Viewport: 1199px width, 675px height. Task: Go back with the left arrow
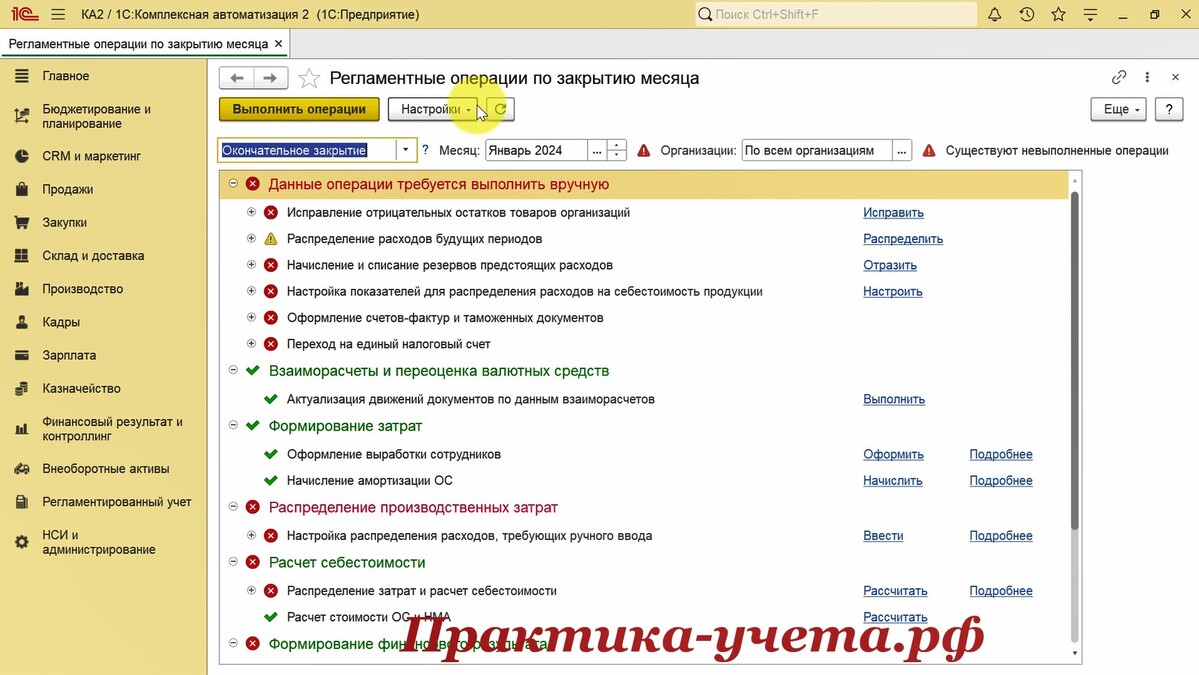click(x=237, y=78)
